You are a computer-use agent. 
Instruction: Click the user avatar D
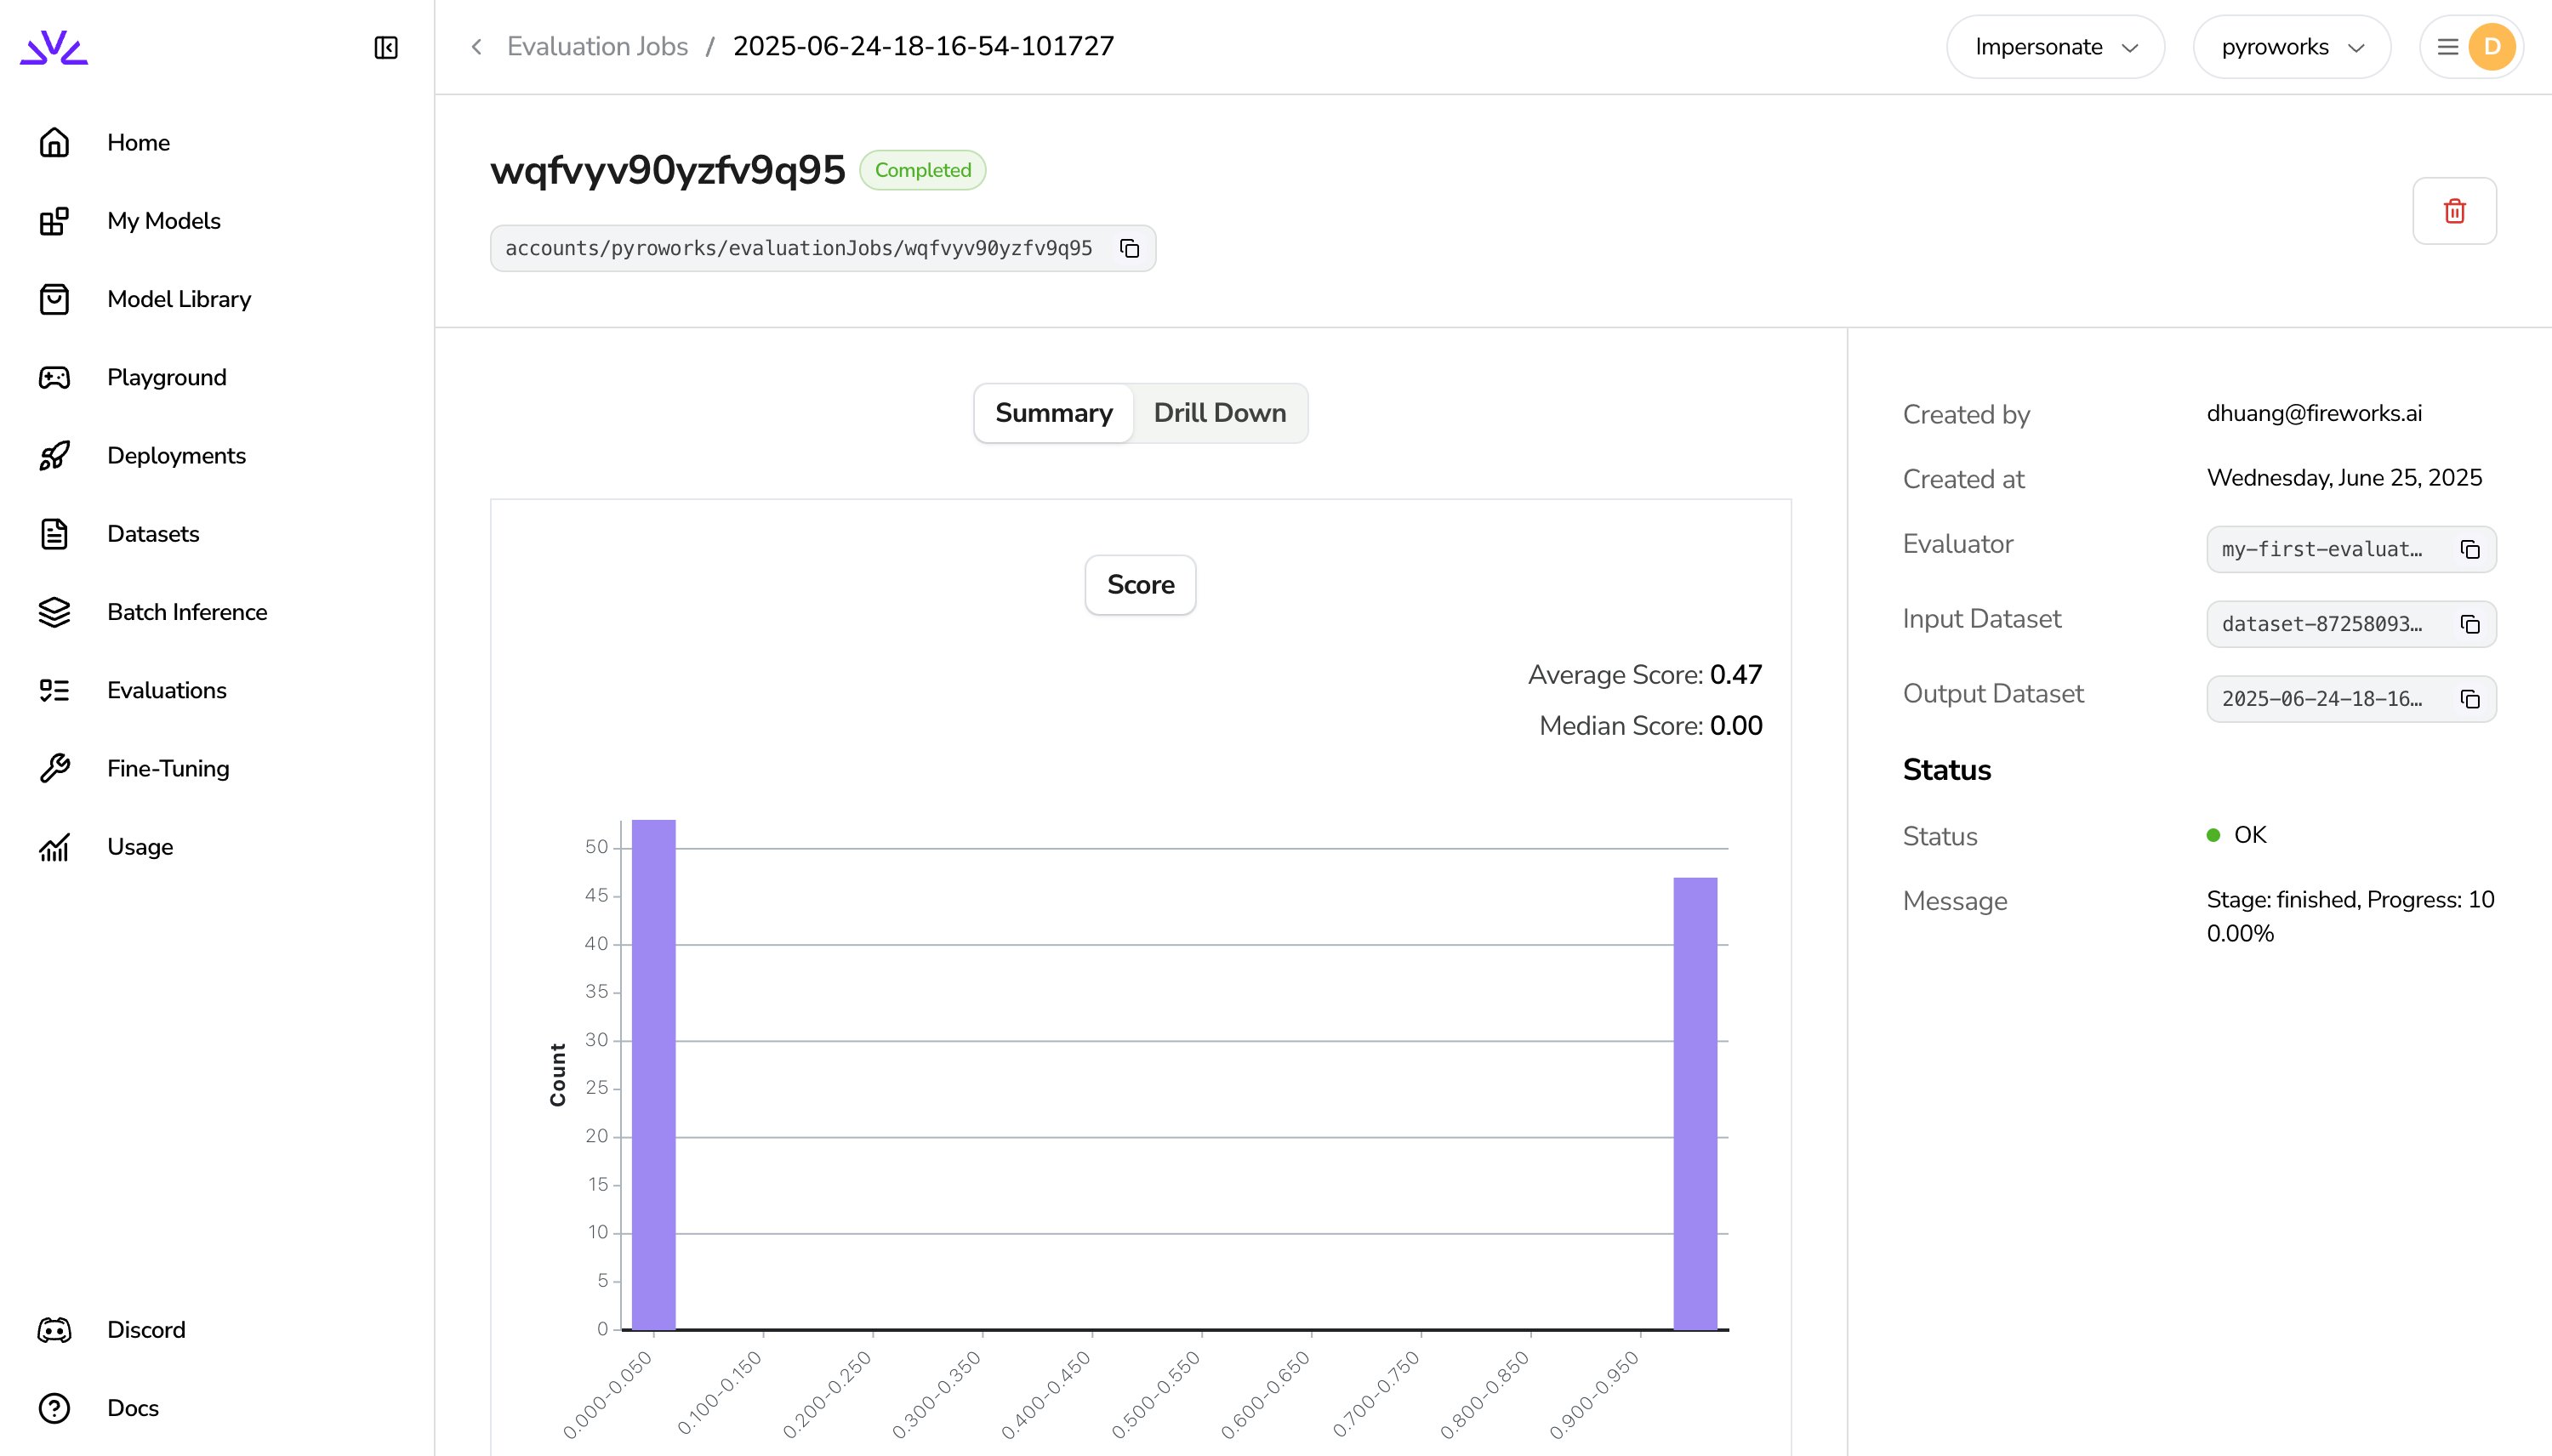(x=2491, y=47)
